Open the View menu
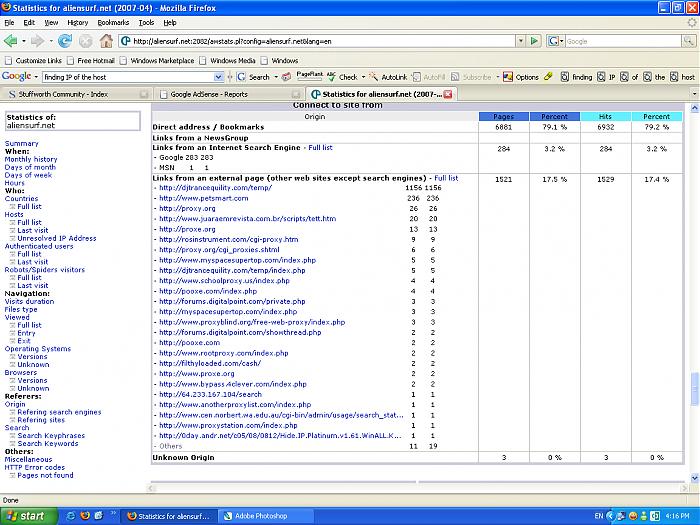 (51, 22)
